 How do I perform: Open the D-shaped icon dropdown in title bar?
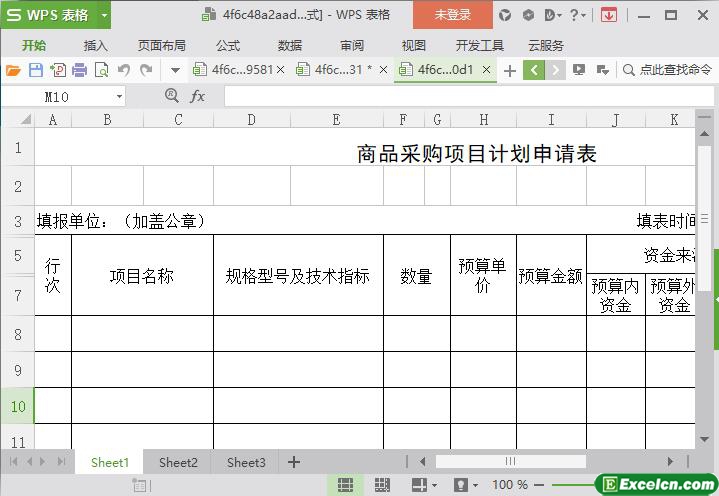click(x=553, y=15)
